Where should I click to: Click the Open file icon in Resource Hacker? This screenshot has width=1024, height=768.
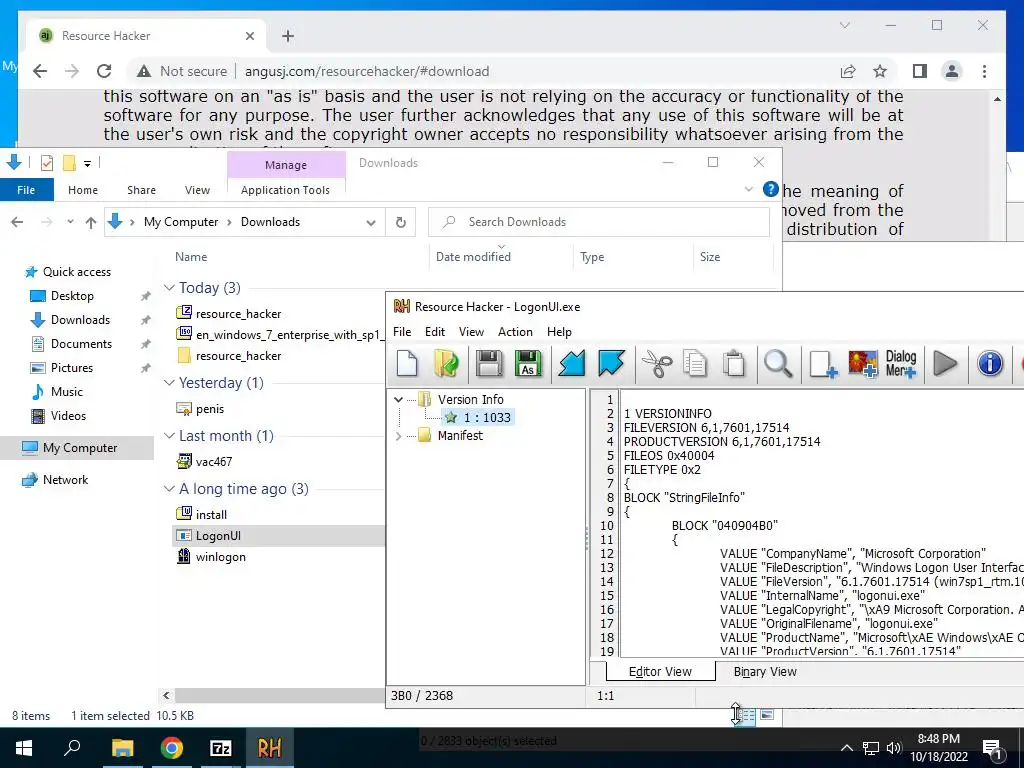447,363
